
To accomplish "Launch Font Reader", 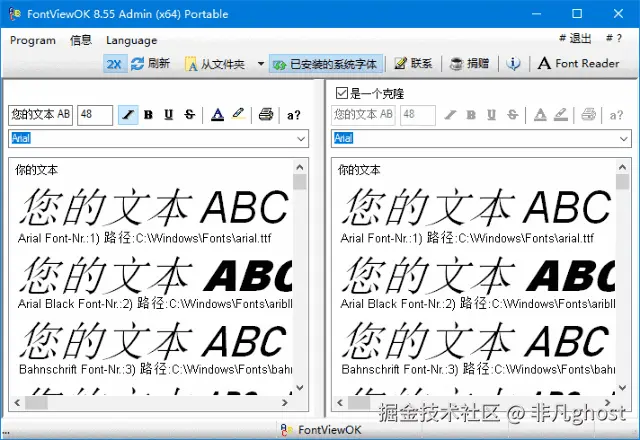I will pyautogui.click(x=578, y=64).
